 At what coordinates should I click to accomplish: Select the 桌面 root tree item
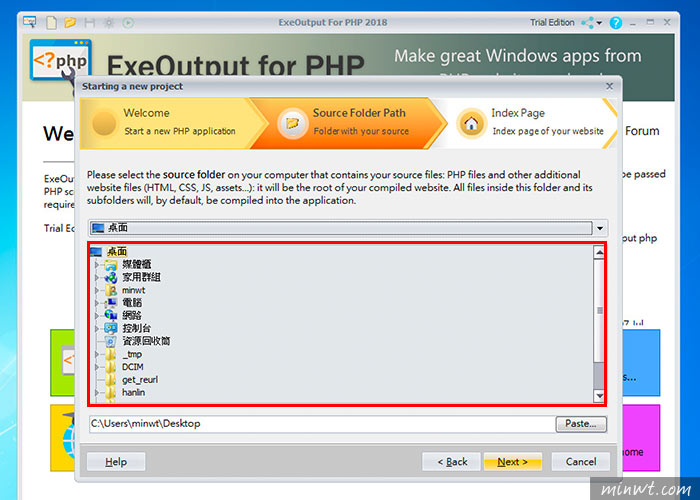pyautogui.click(x=117, y=251)
